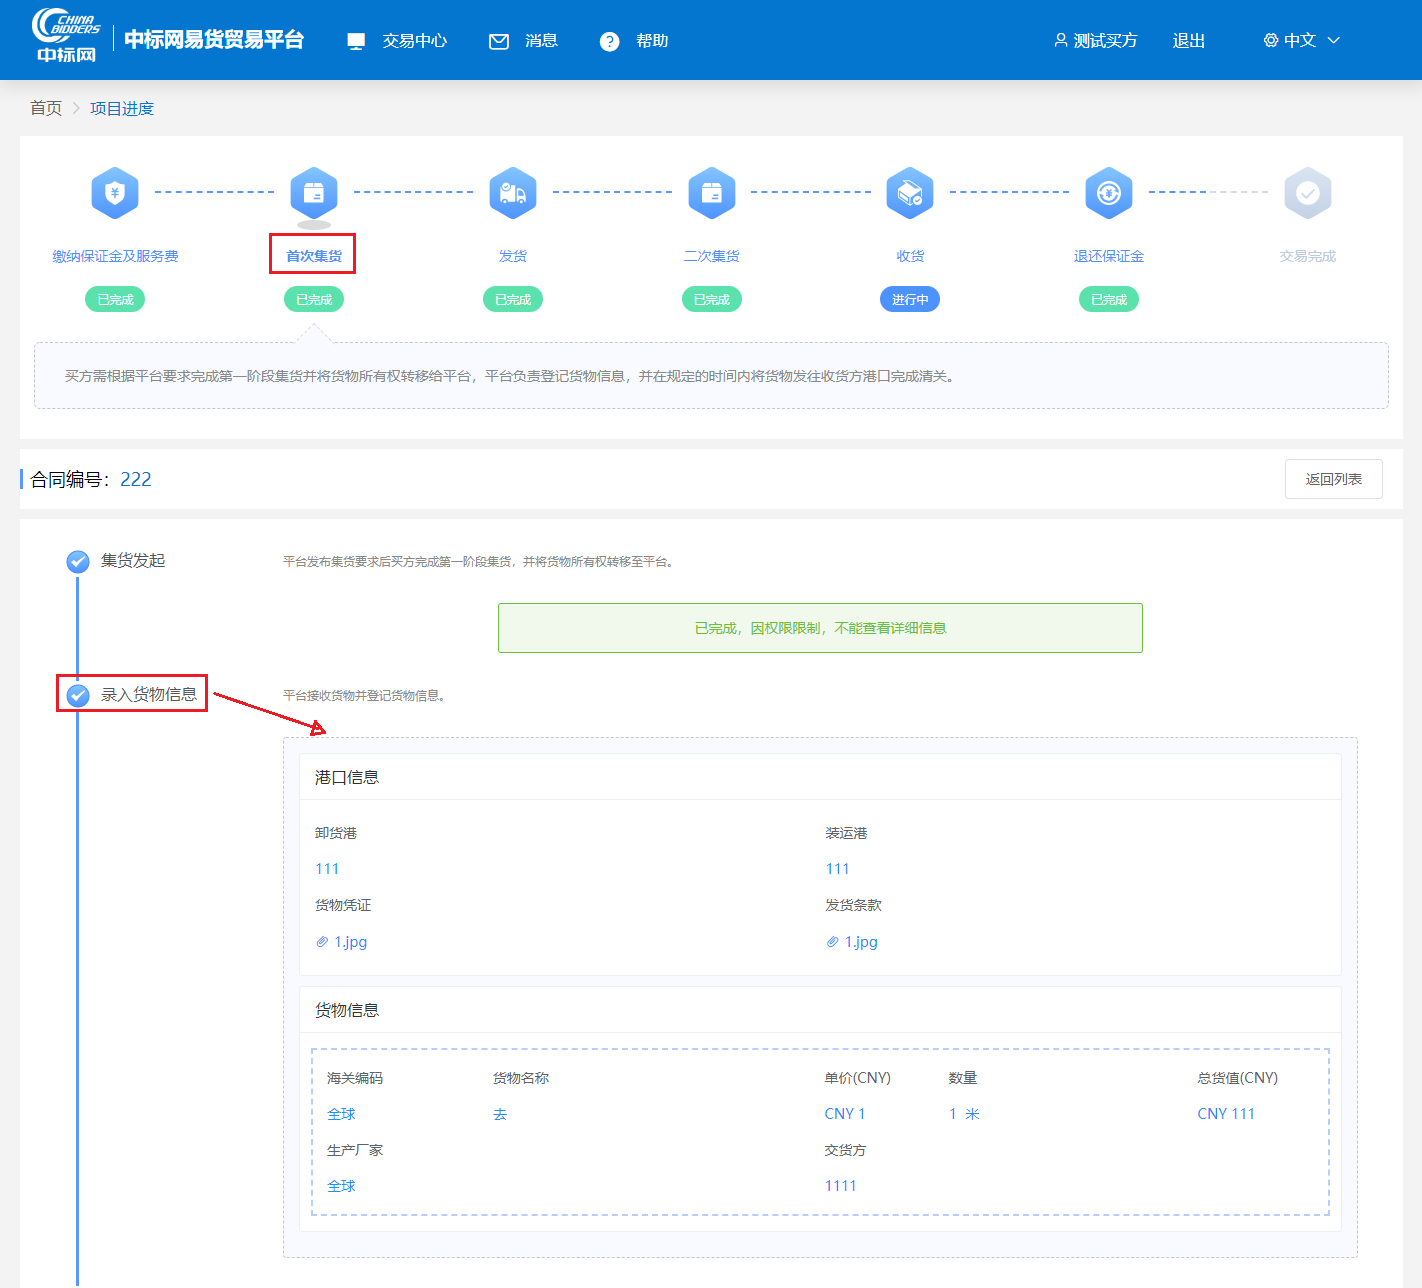Open the 发货条款 attachment 1.jpg
The height and width of the screenshot is (1288, 1422).
[x=860, y=942]
